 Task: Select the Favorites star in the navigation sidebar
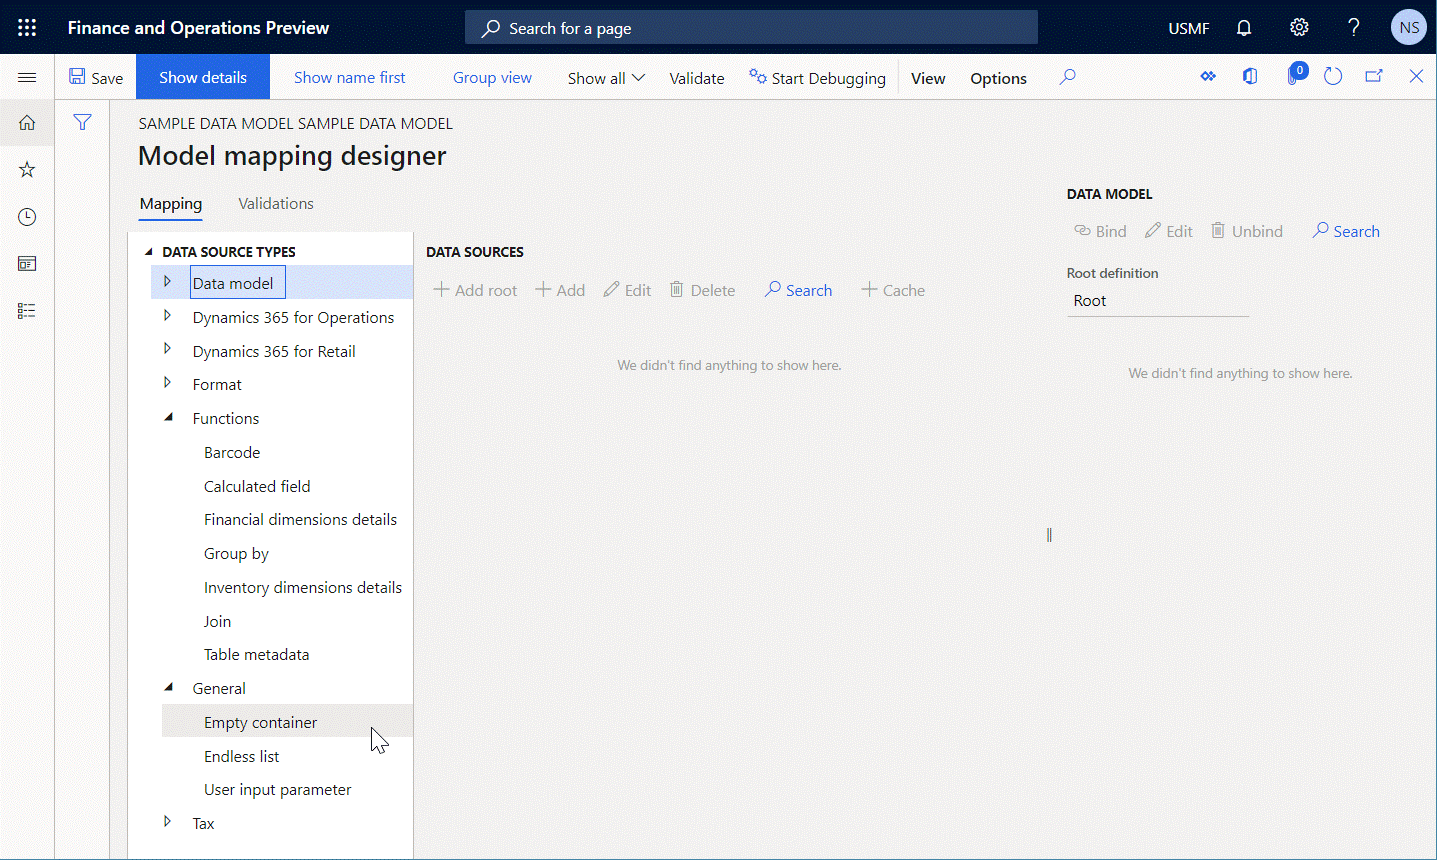tap(26, 169)
